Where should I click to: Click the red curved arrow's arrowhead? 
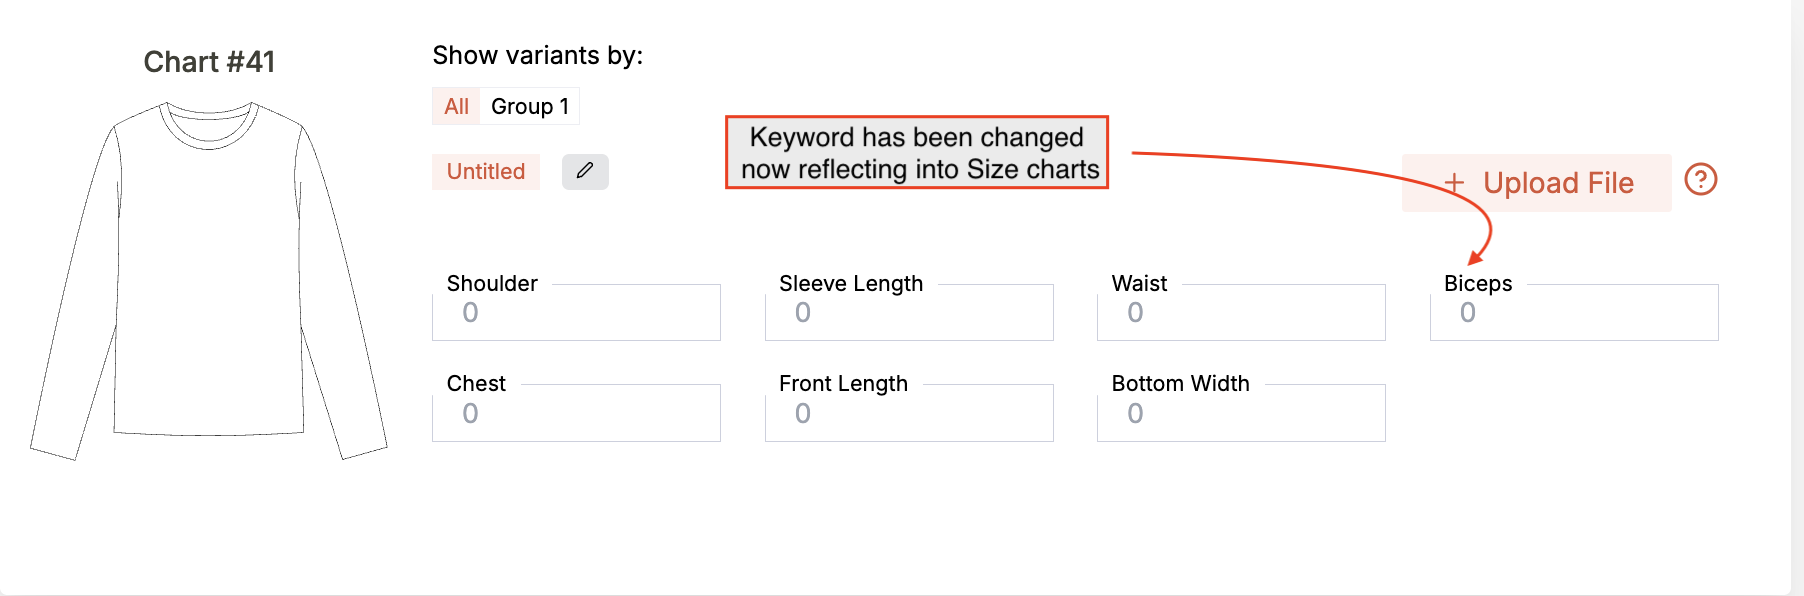coord(1475,258)
